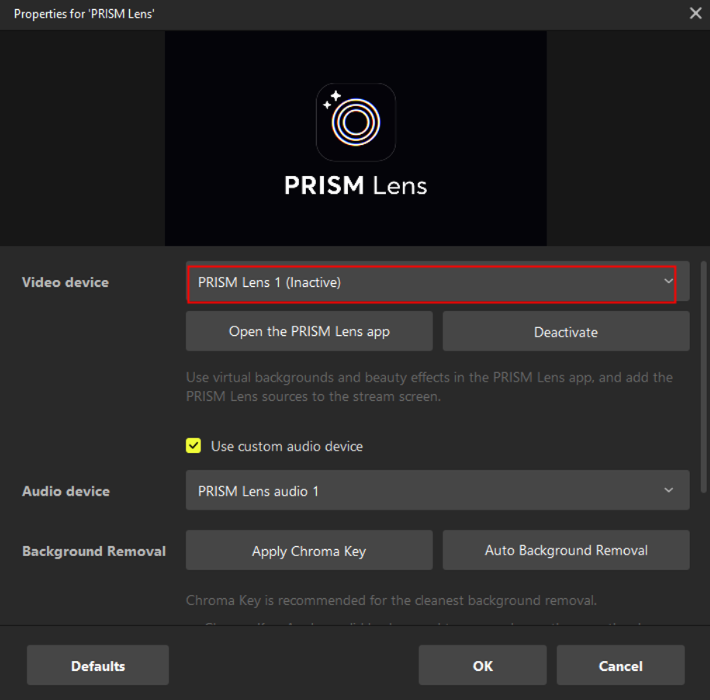710x700 pixels.
Task: Select Auto Background Removal
Action: [x=565, y=550]
